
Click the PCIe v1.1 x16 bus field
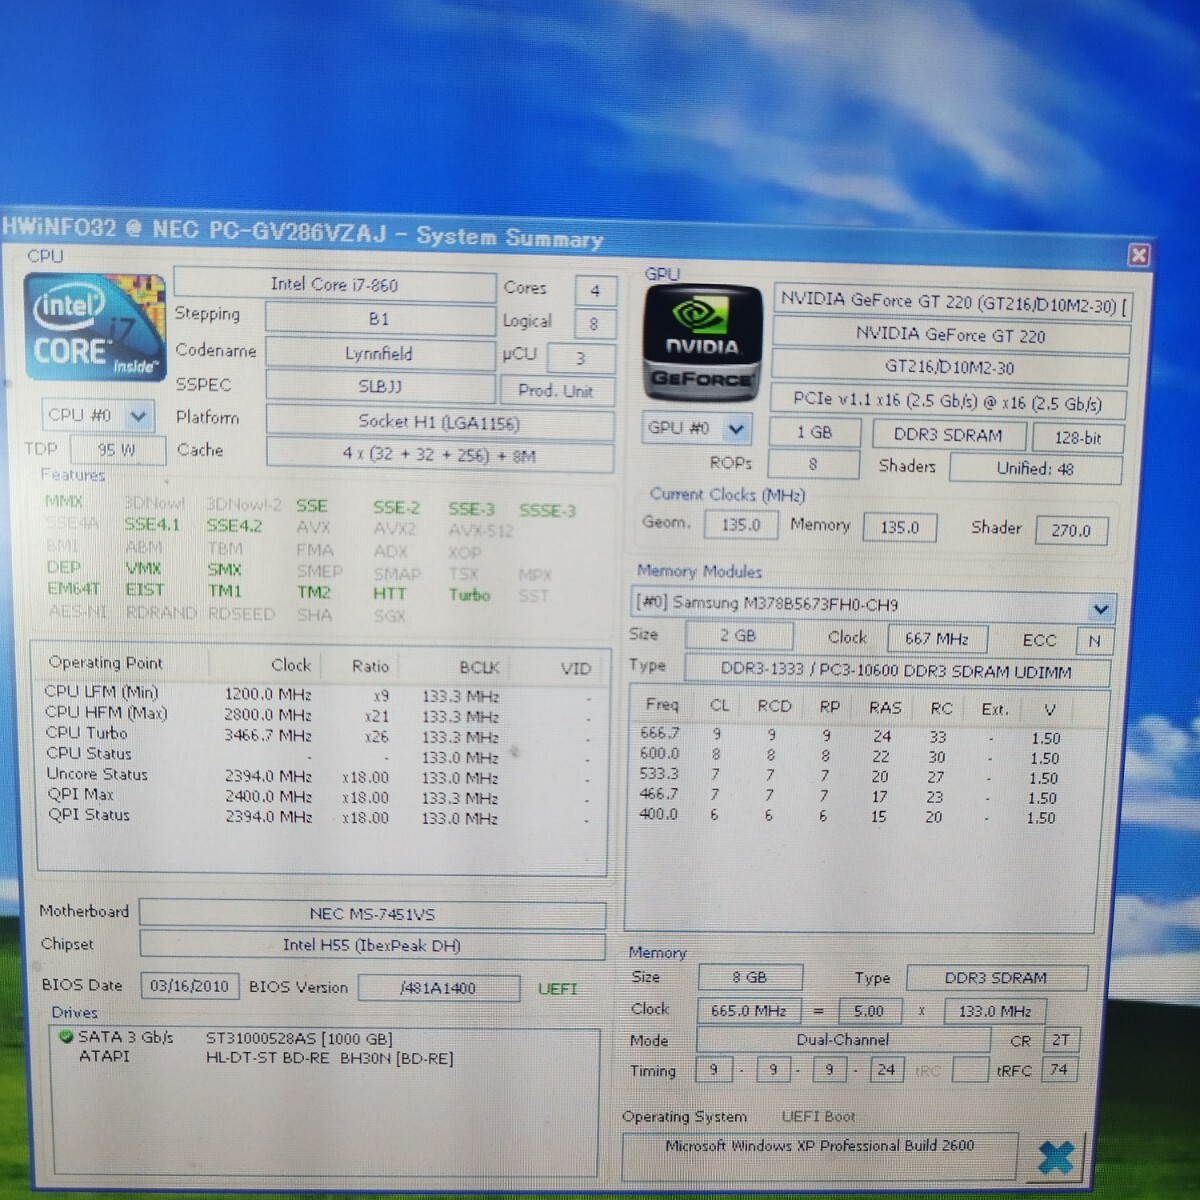[x=947, y=402]
